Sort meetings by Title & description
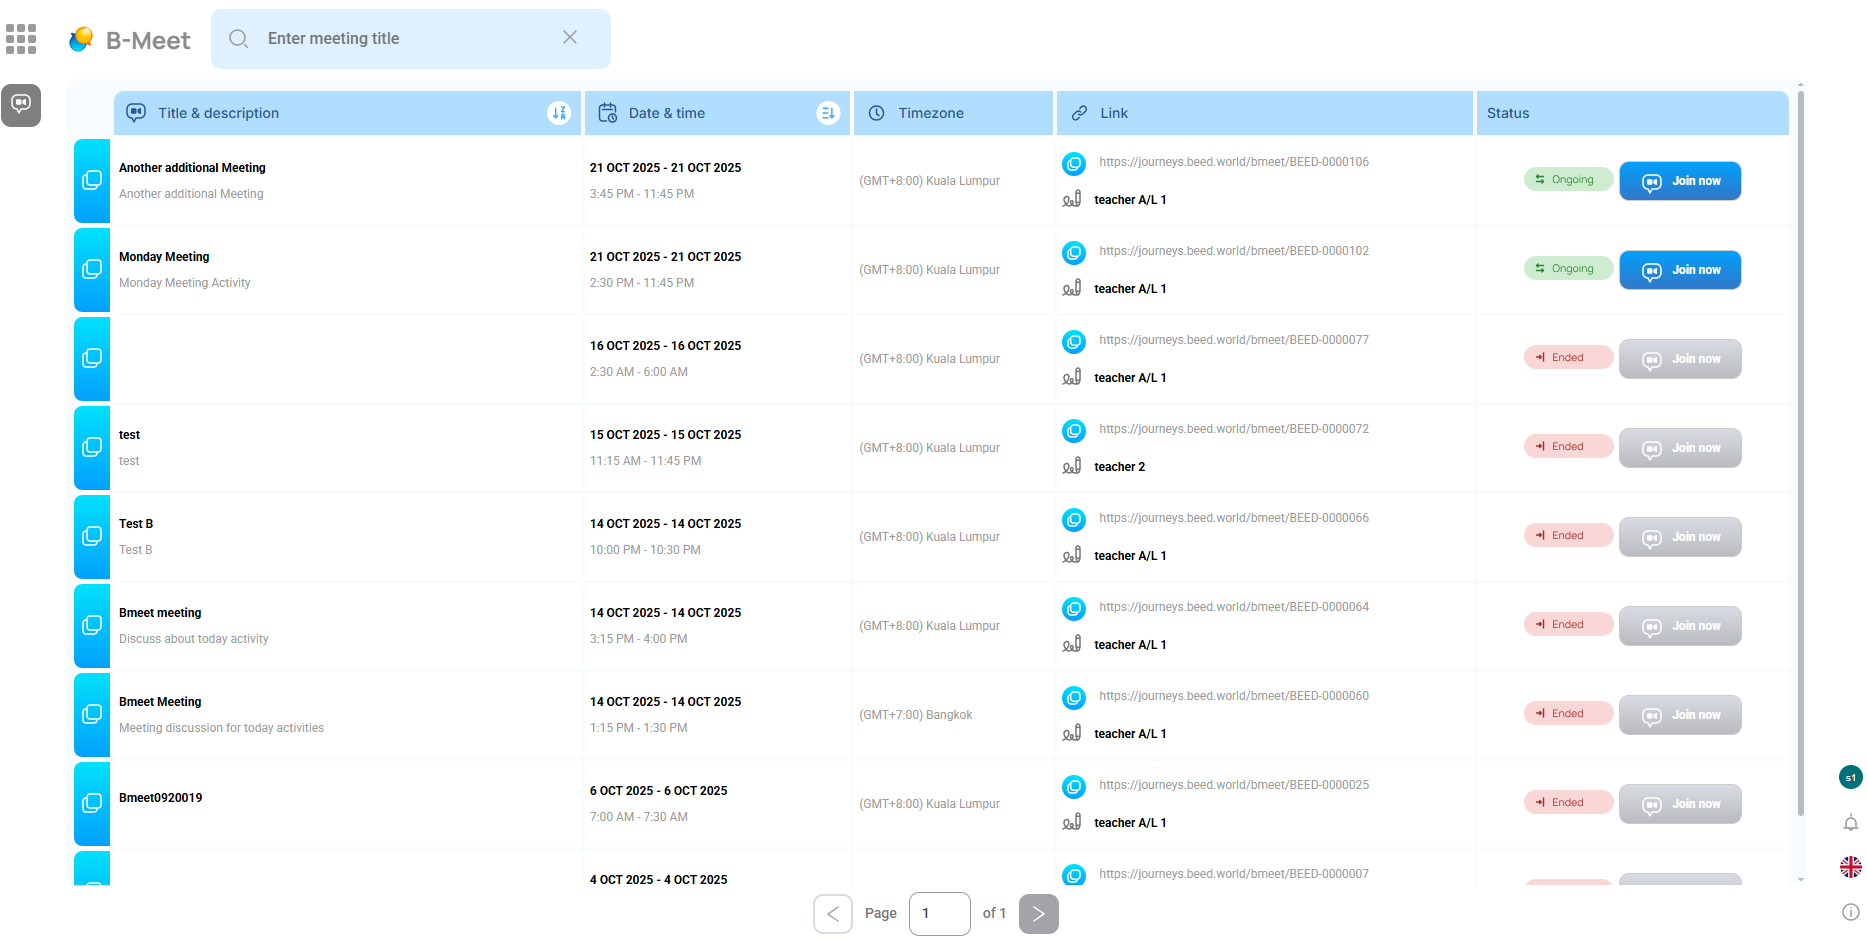The width and height of the screenshot is (1867, 940). [x=558, y=113]
